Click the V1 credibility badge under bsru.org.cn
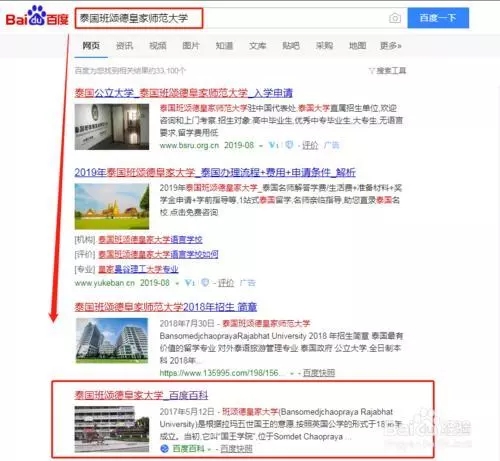 [273, 145]
